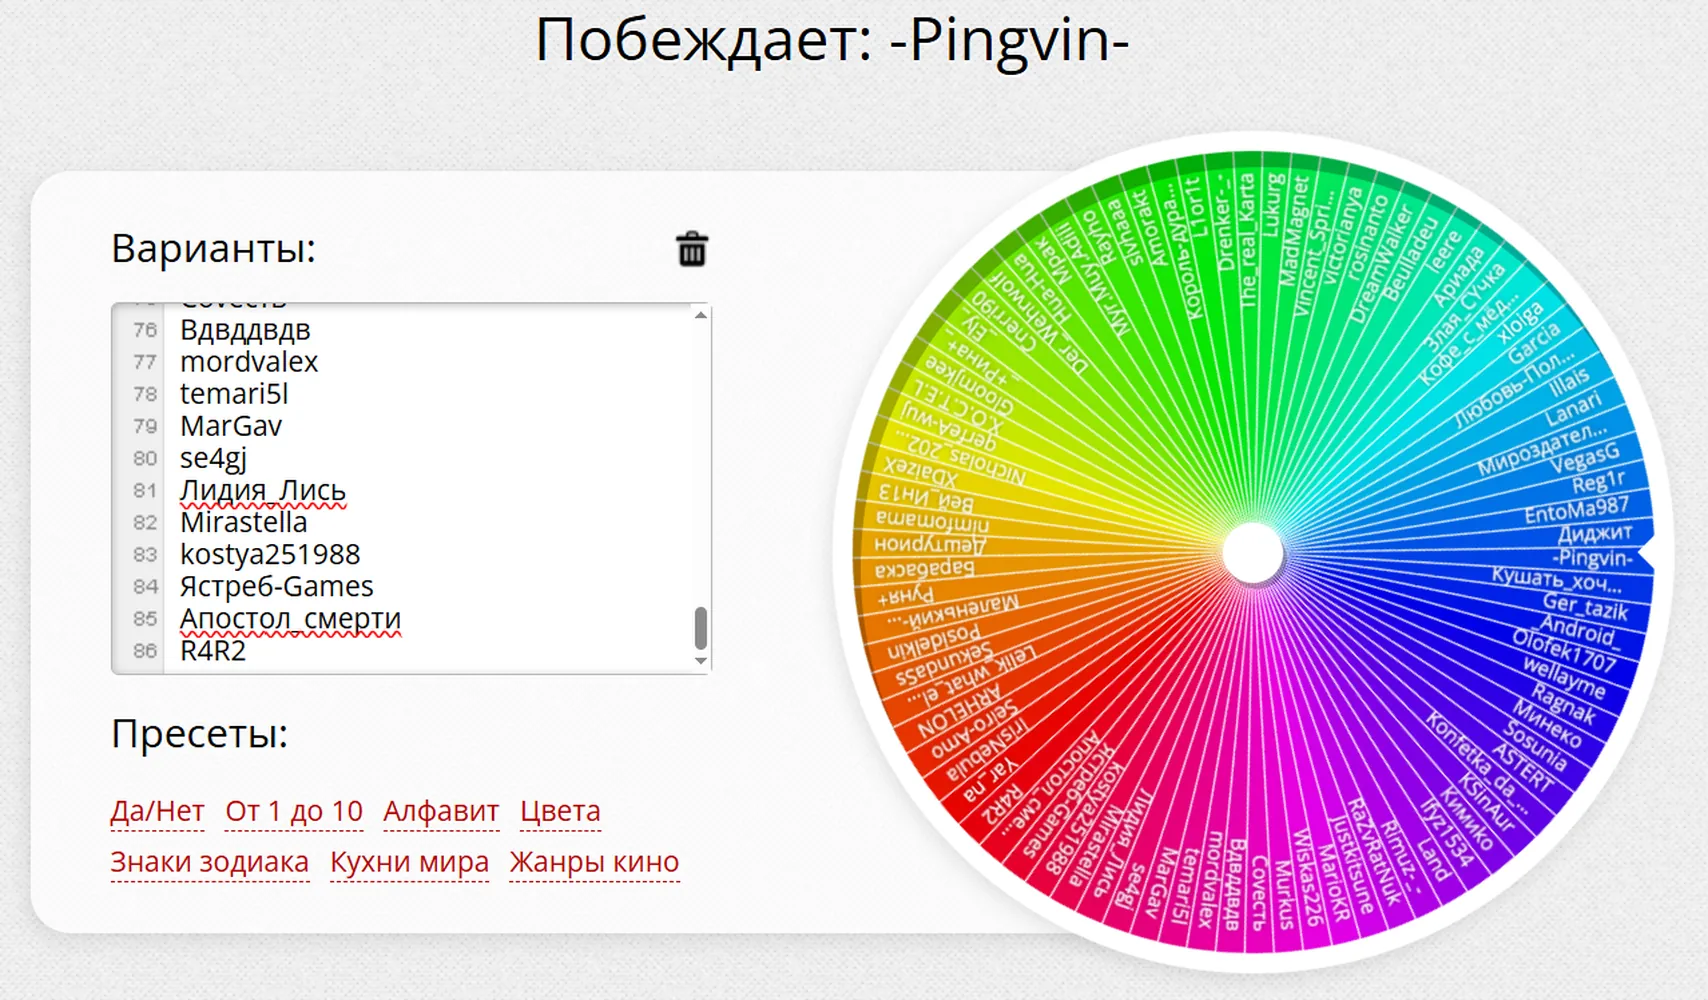Click kostya251988 in the variants list
This screenshot has height=1000, width=1708.
pos(270,554)
